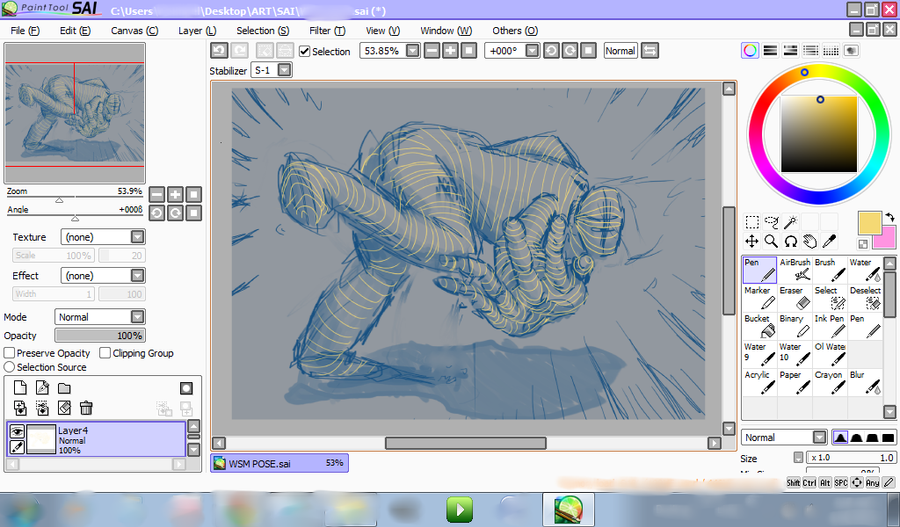Screen dimensions: 900x527
Task: Create a new normal layer
Action: (x=20, y=388)
